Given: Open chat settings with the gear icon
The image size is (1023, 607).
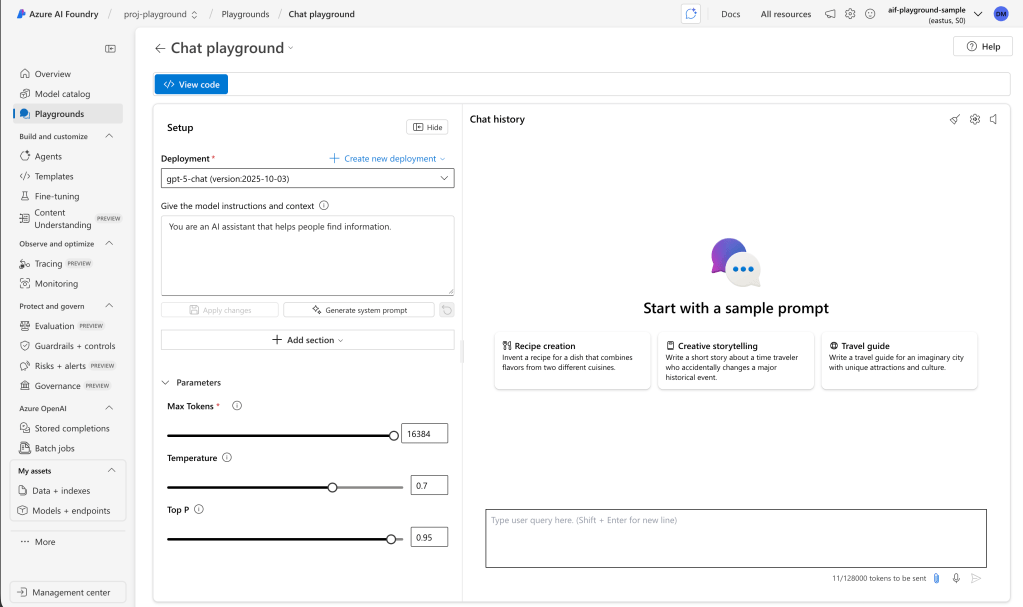Looking at the screenshot, I should [x=974, y=119].
